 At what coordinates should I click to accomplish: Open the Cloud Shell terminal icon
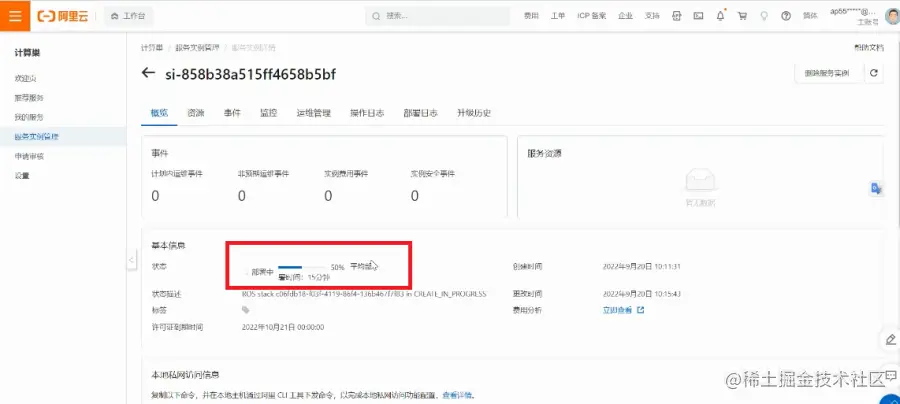pyautogui.click(x=699, y=16)
